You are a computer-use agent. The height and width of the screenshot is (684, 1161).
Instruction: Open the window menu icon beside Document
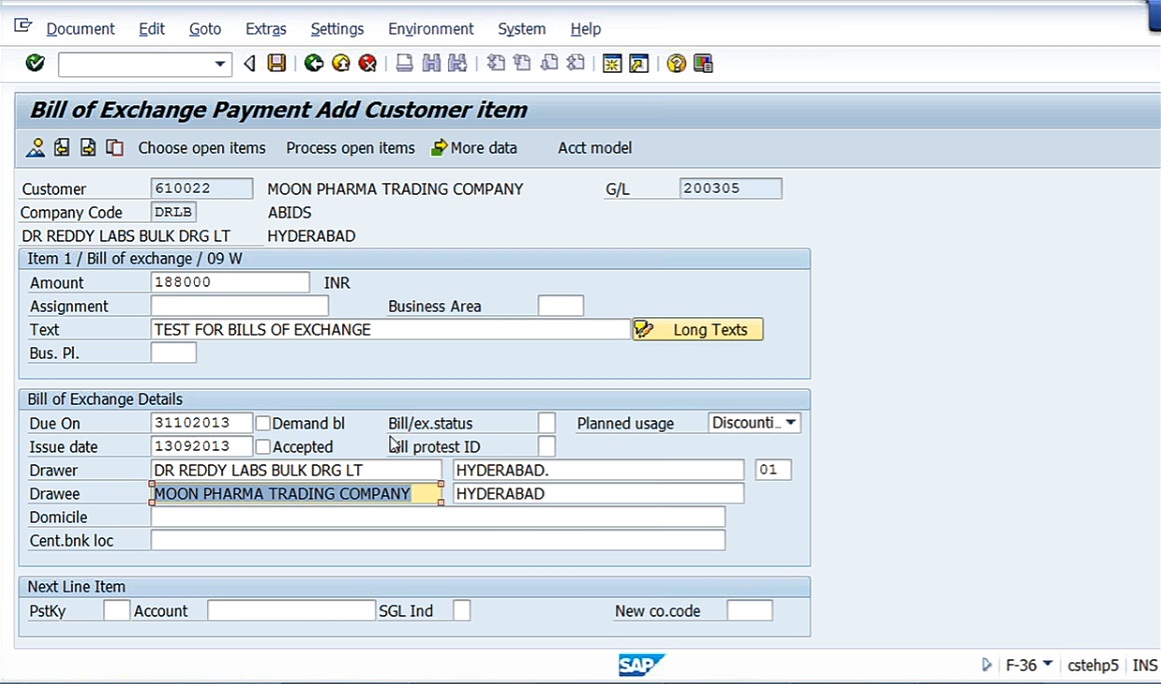[23, 27]
